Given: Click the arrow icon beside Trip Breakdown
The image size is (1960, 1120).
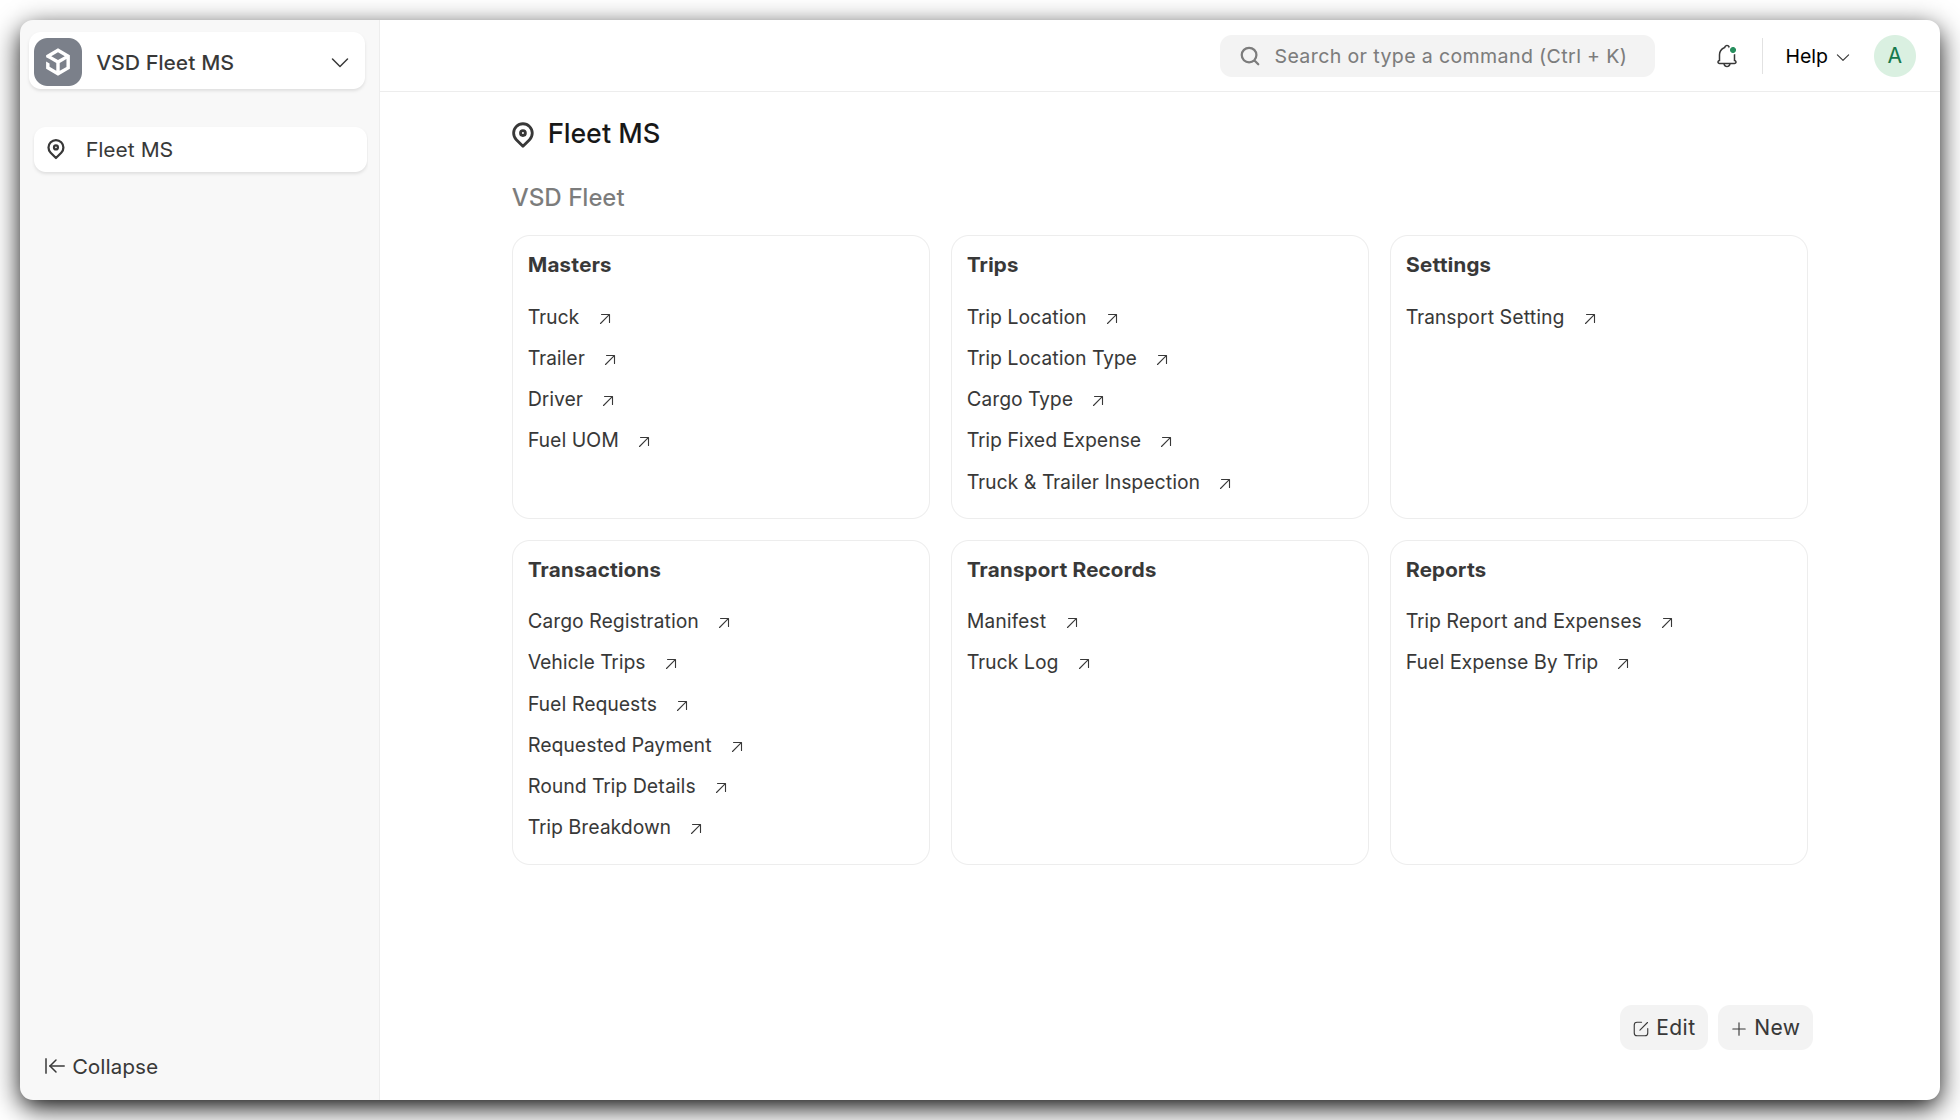Looking at the screenshot, I should 696,829.
